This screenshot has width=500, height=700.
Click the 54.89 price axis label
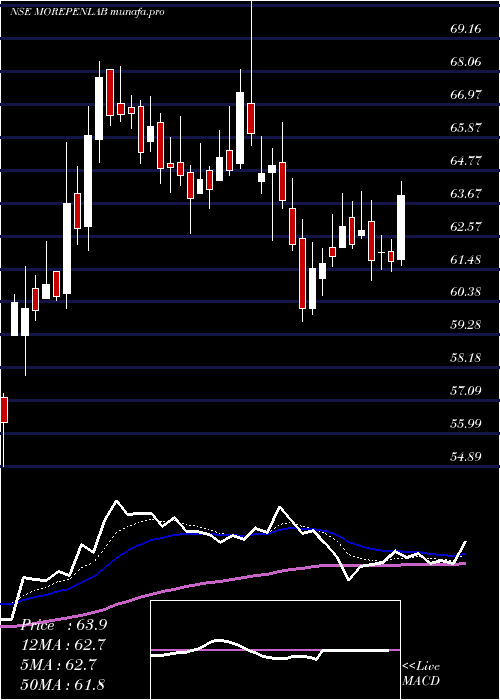[466, 456]
